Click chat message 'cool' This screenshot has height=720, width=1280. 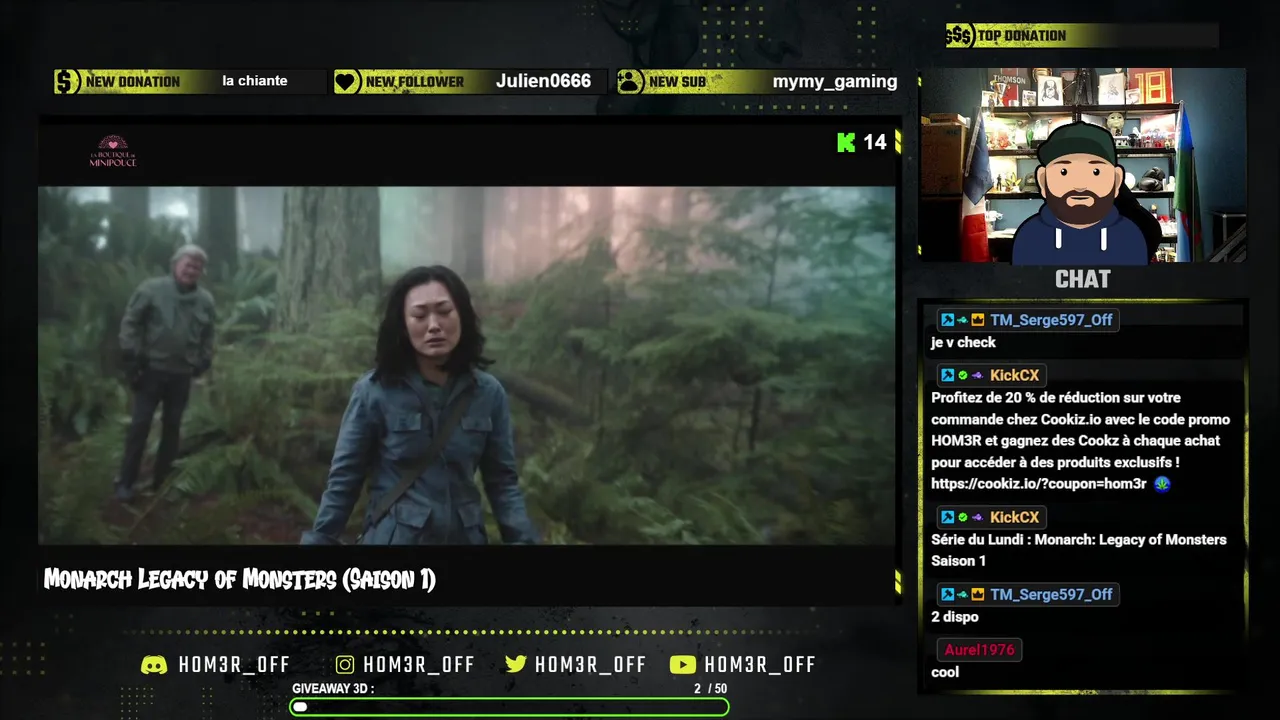click(945, 672)
